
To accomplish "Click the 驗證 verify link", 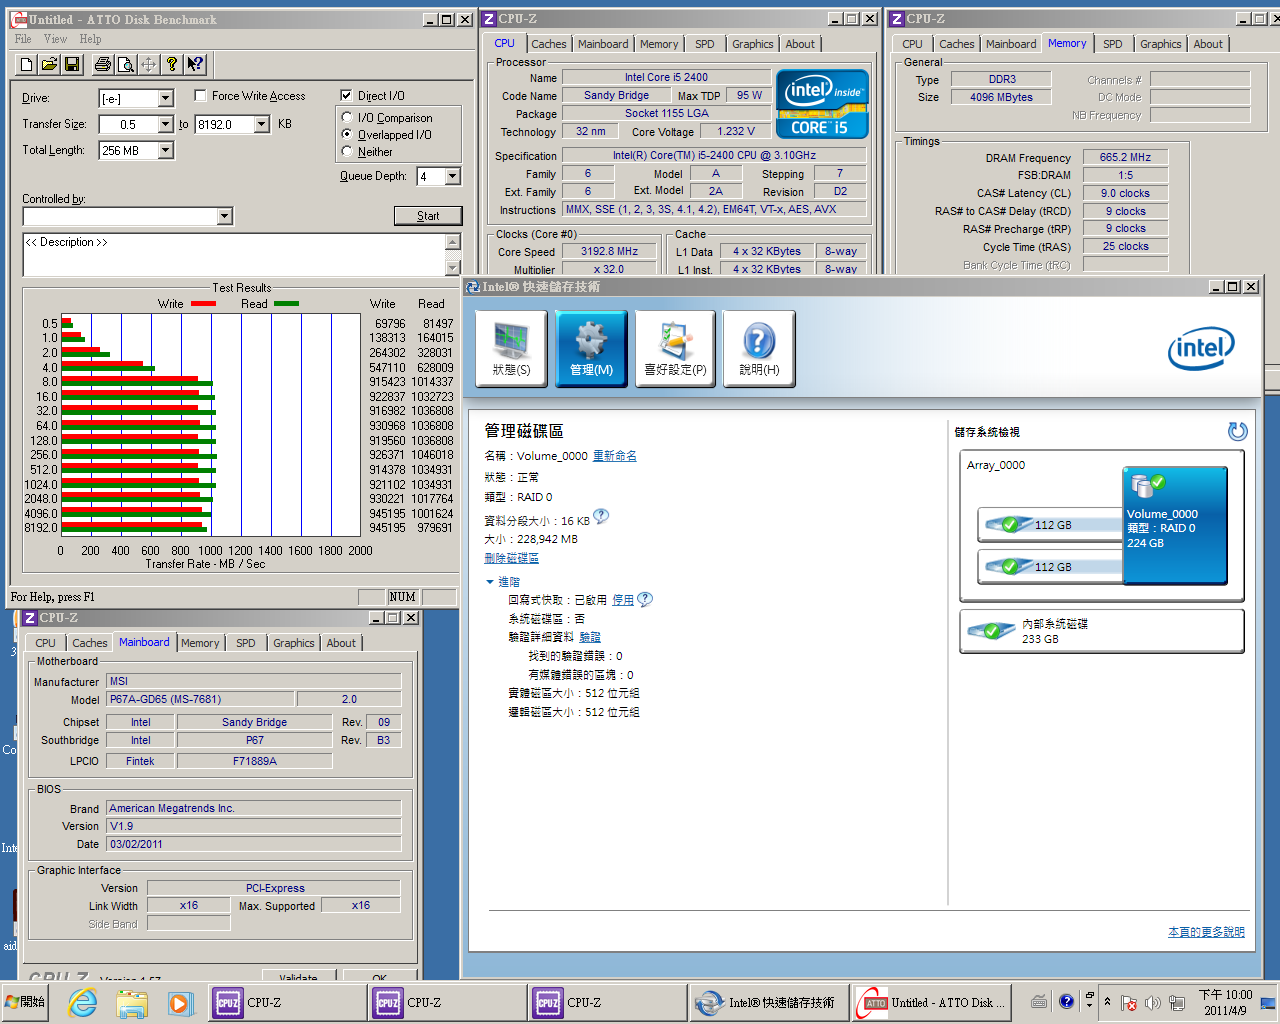I will [x=590, y=637].
